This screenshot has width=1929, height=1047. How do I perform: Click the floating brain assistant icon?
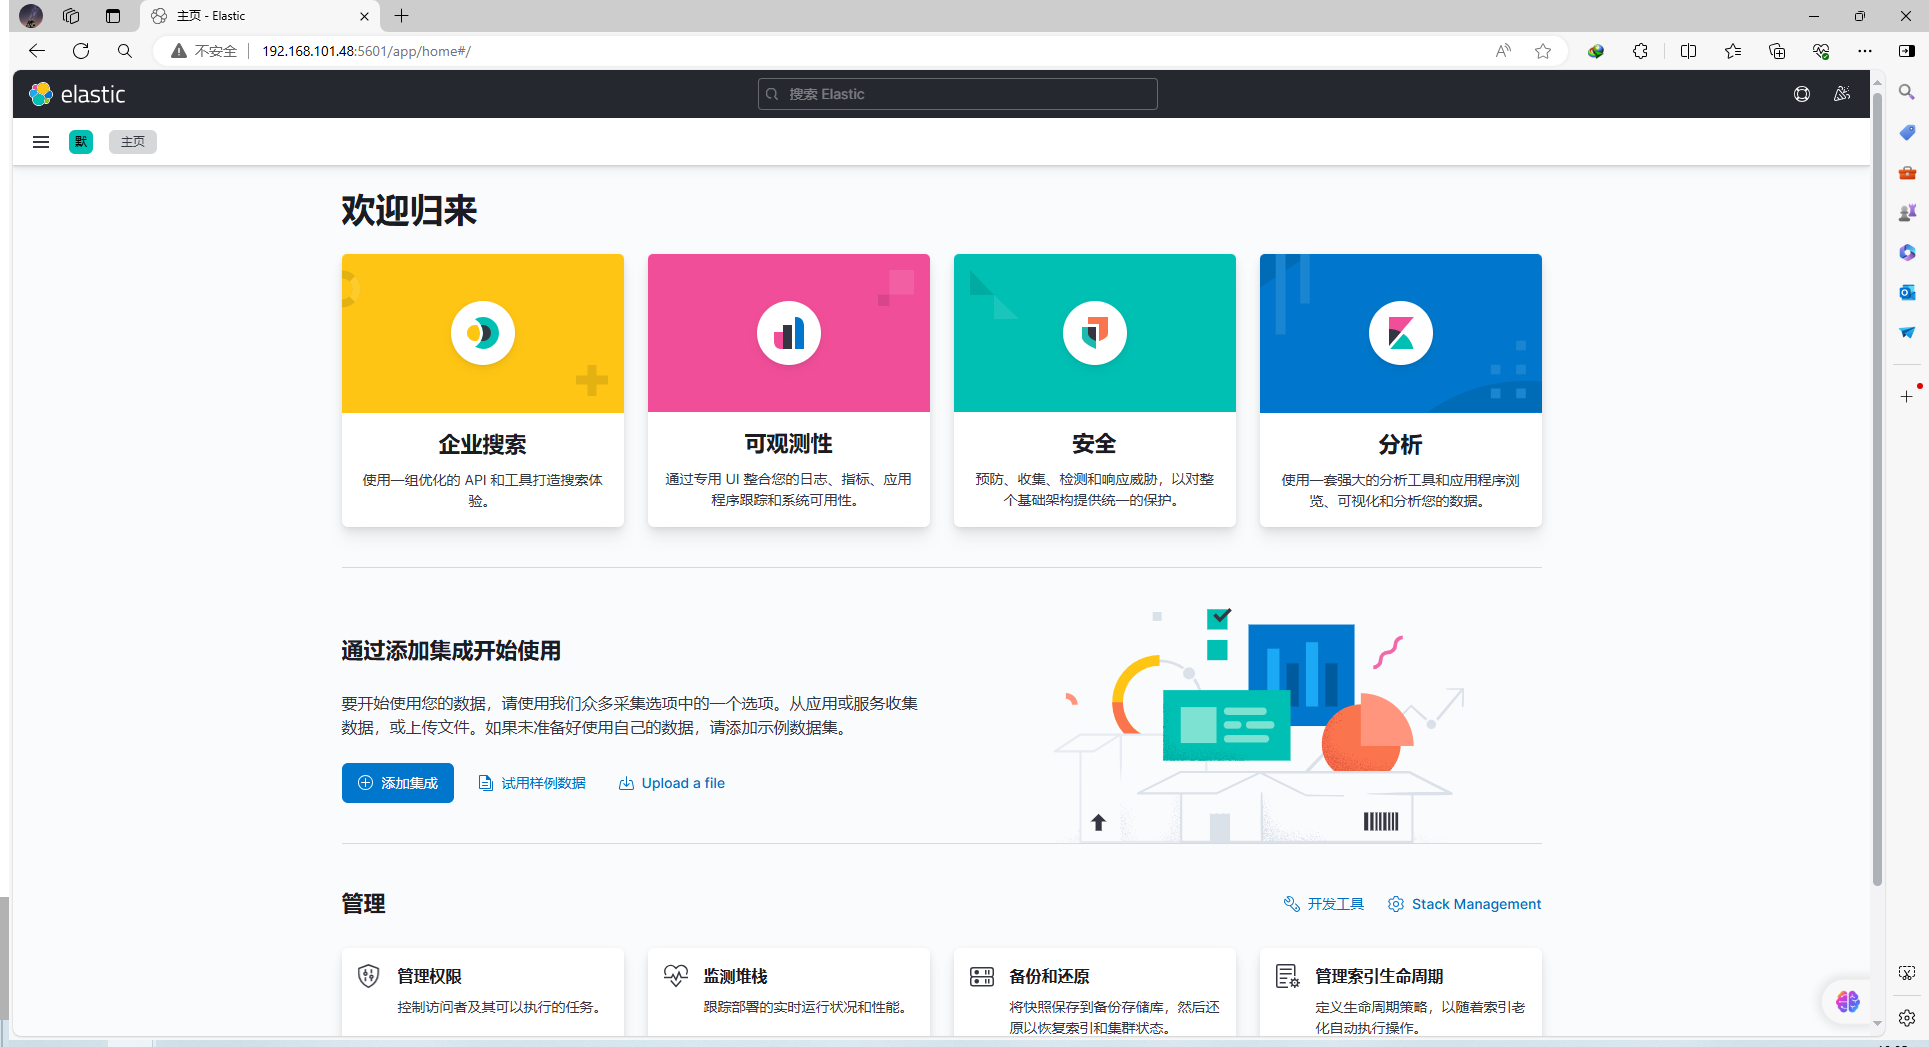tap(1847, 1001)
